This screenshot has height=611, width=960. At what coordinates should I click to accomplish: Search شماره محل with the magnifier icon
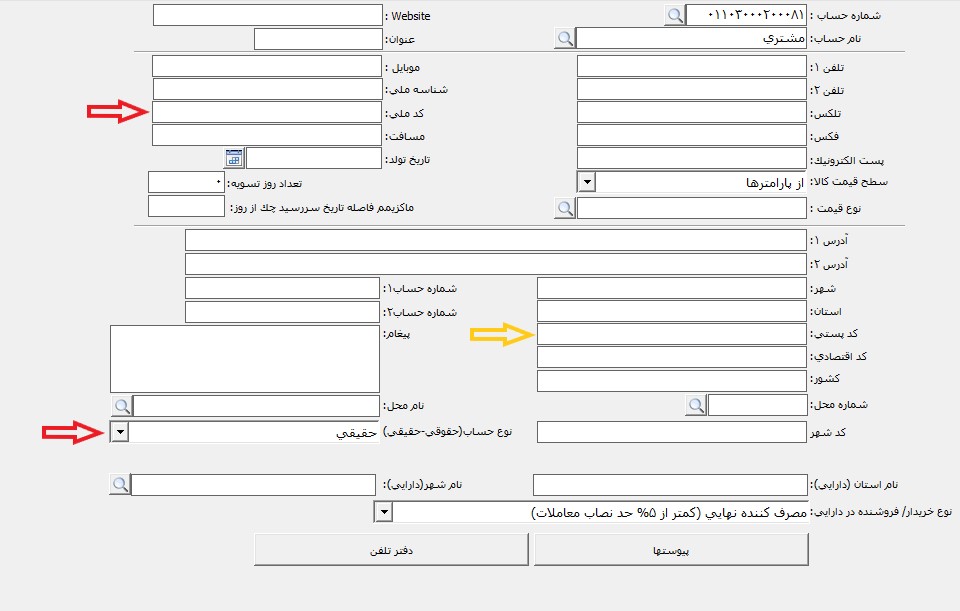[x=696, y=405]
